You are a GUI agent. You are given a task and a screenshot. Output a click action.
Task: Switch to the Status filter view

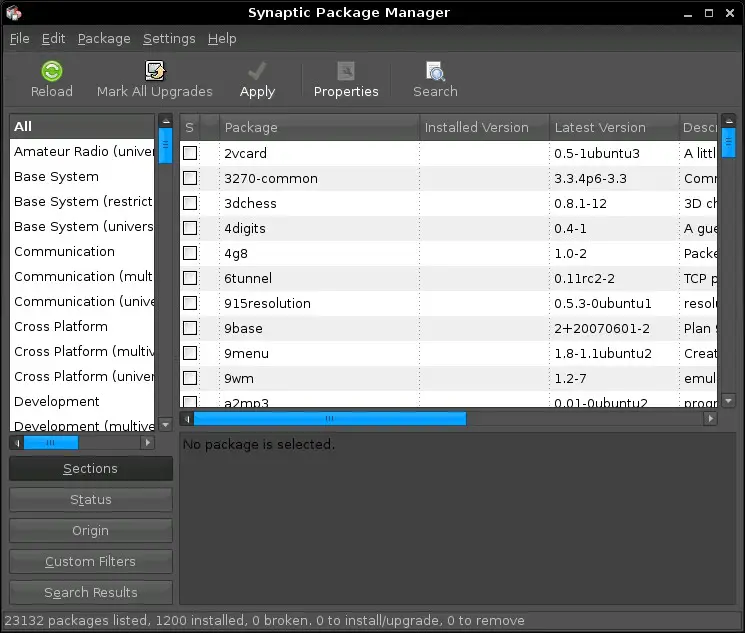tap(91, 499)
